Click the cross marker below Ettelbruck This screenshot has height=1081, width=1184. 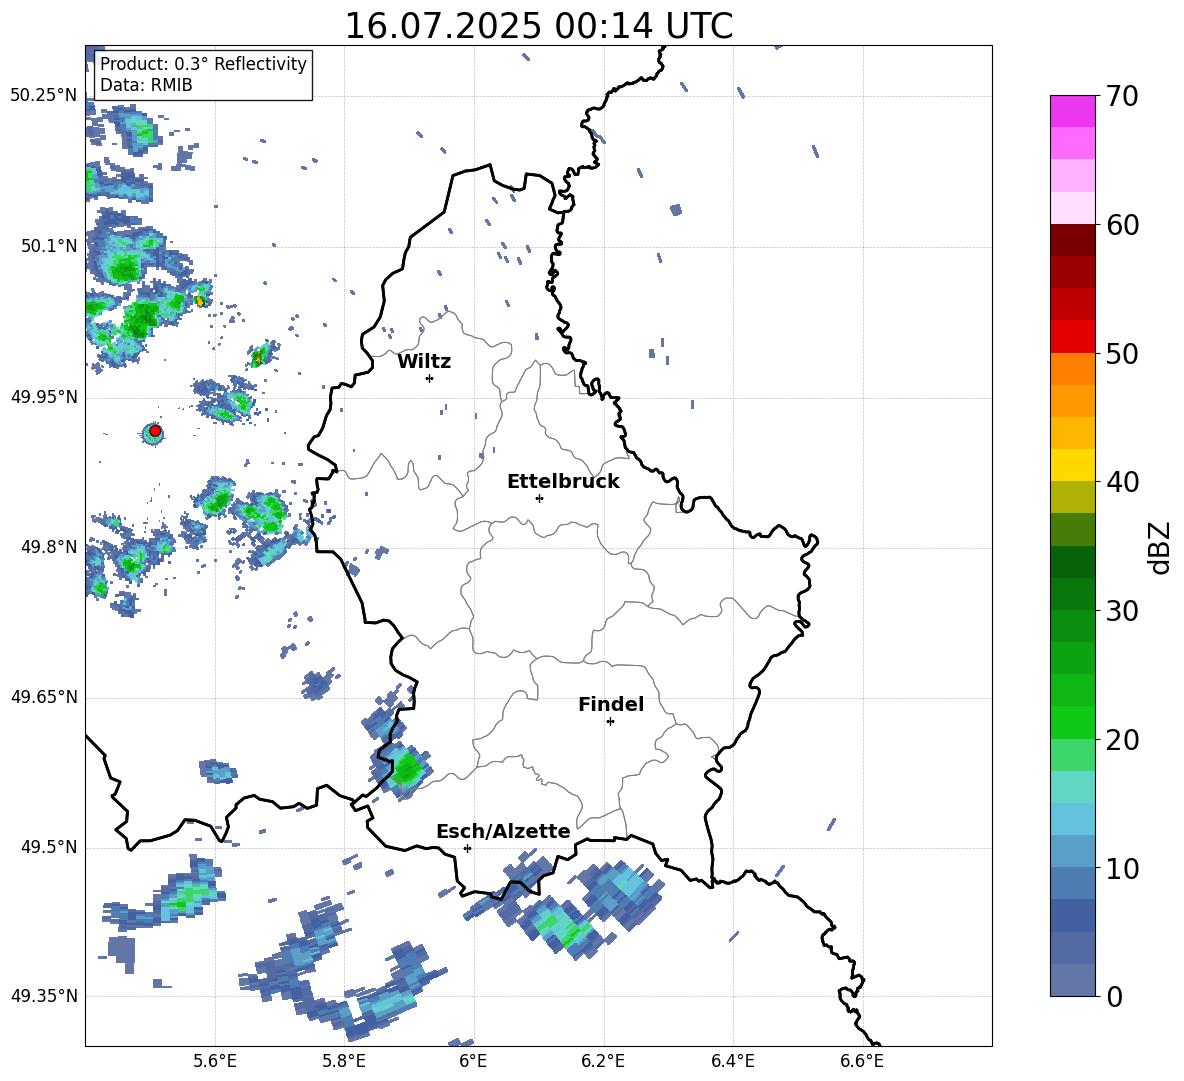pyautogui.click(x=539, y=498)
